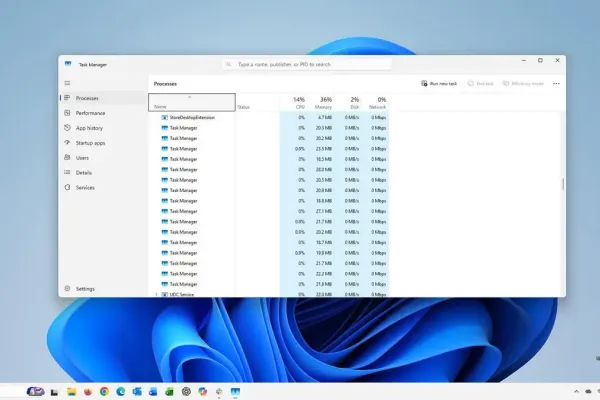600x400 pixels.
Task: Click the End task button
Action: tap(481, 83)
